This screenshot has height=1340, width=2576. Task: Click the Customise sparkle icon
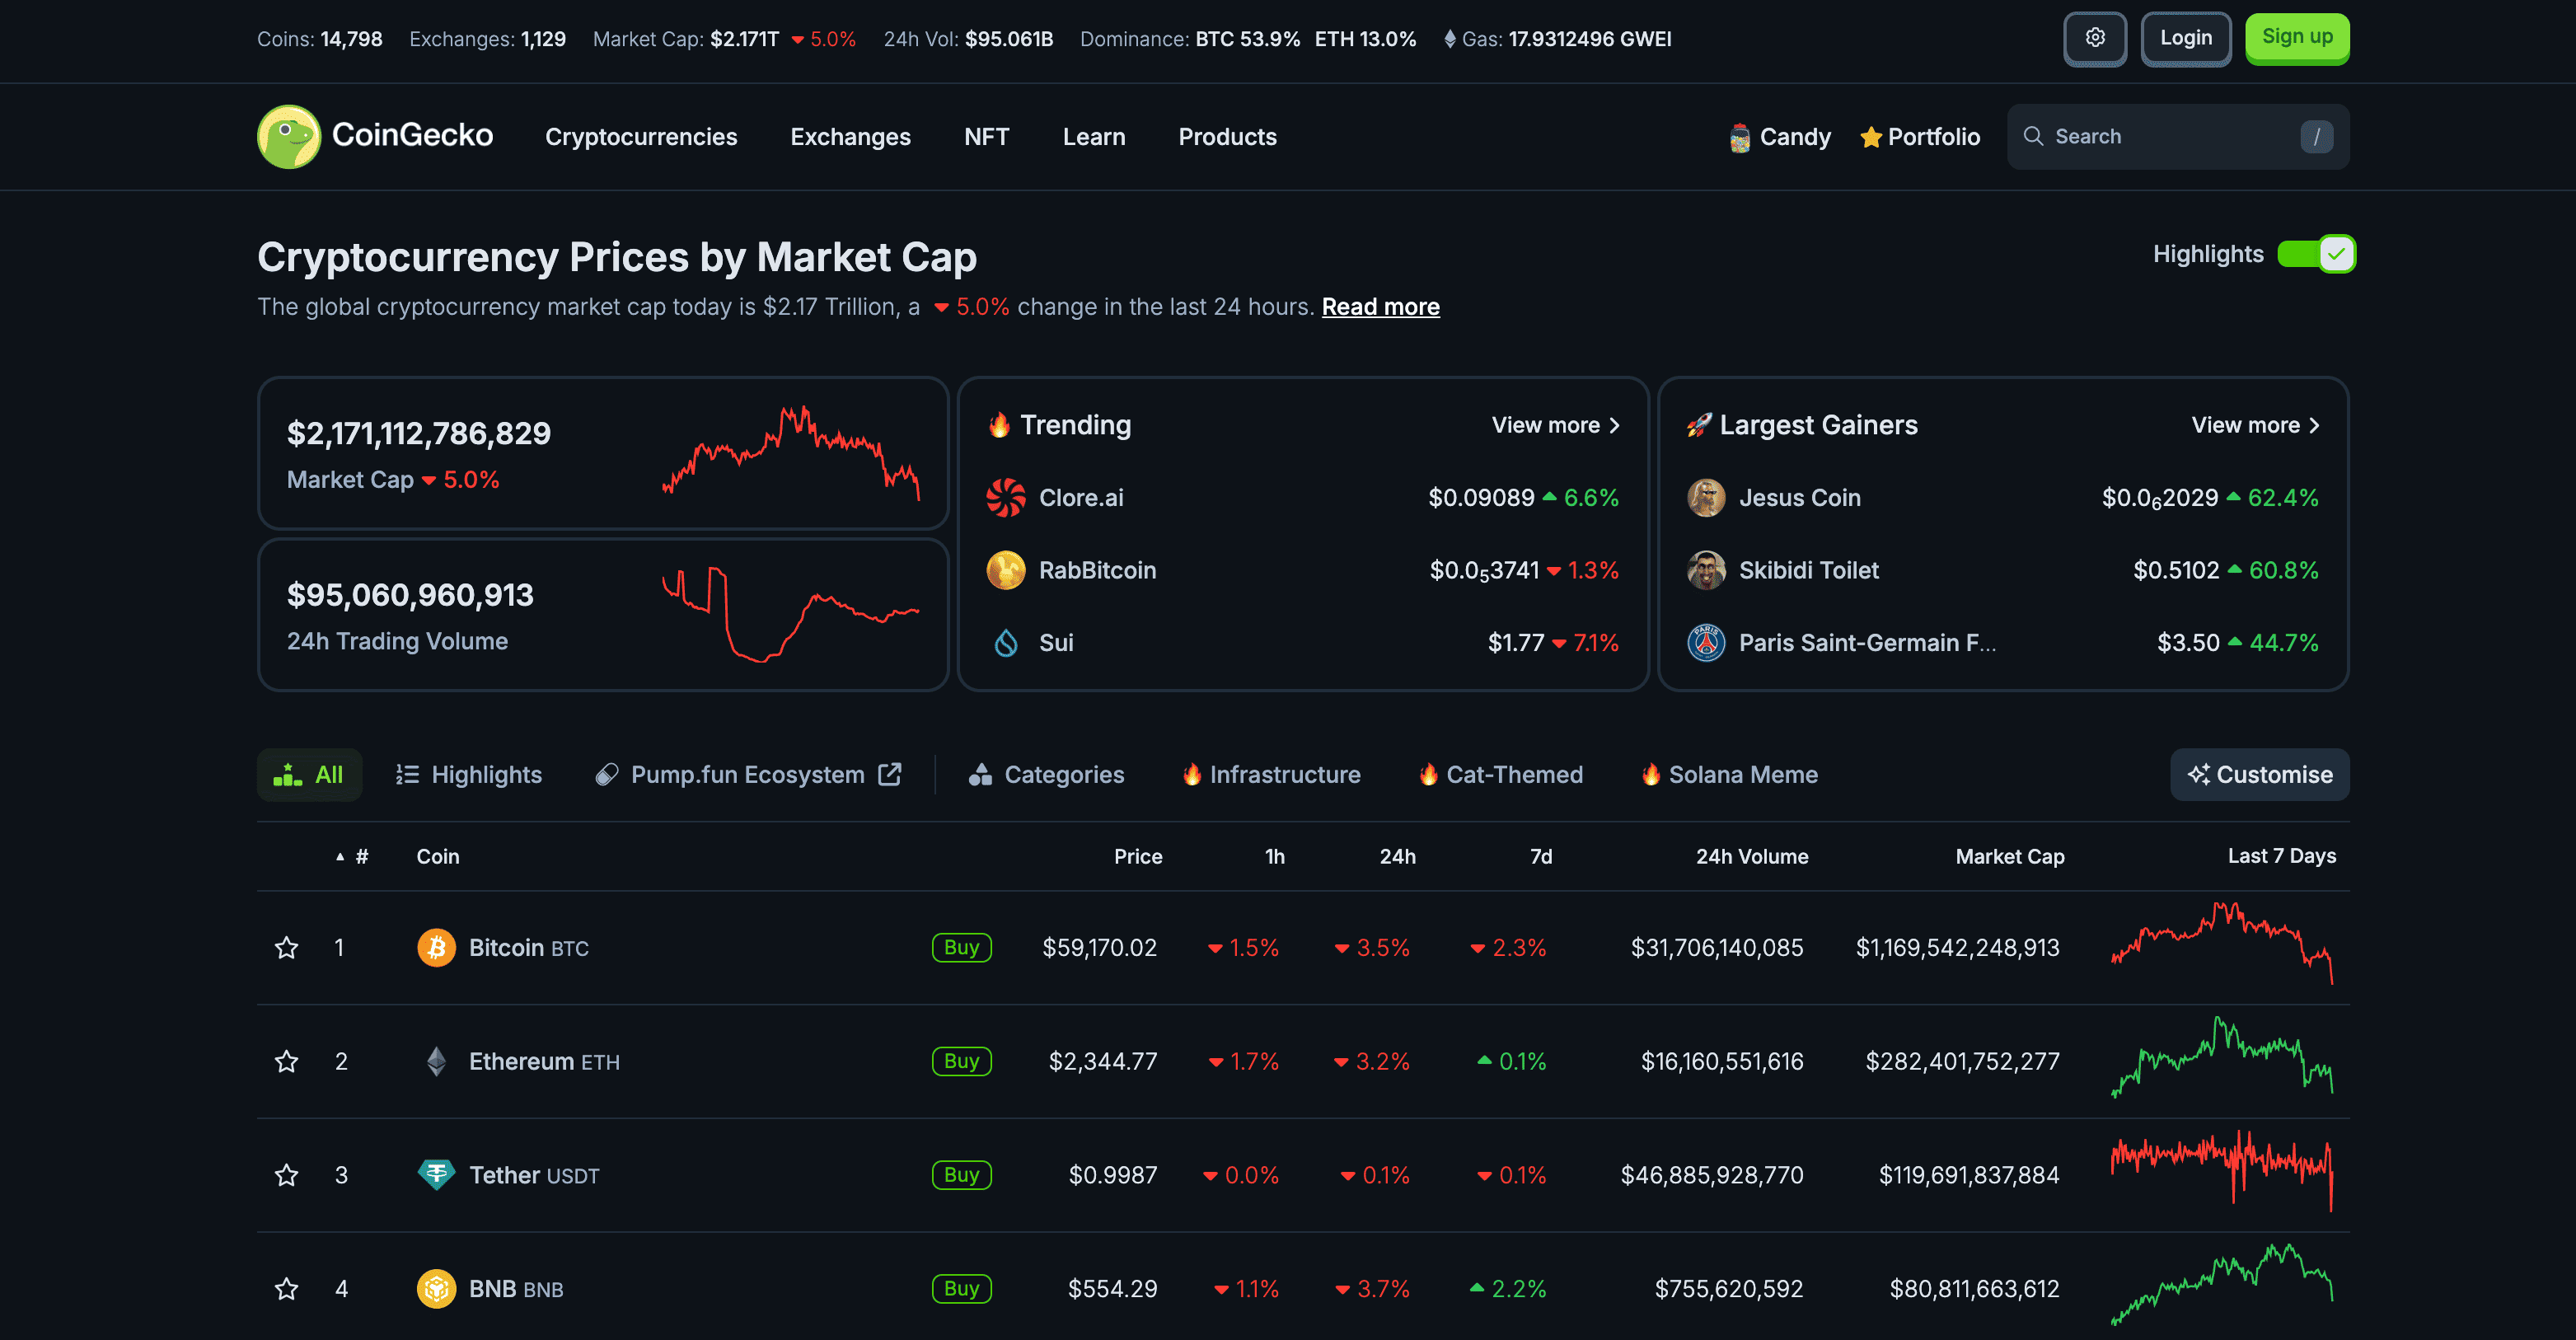(2198, 774)
